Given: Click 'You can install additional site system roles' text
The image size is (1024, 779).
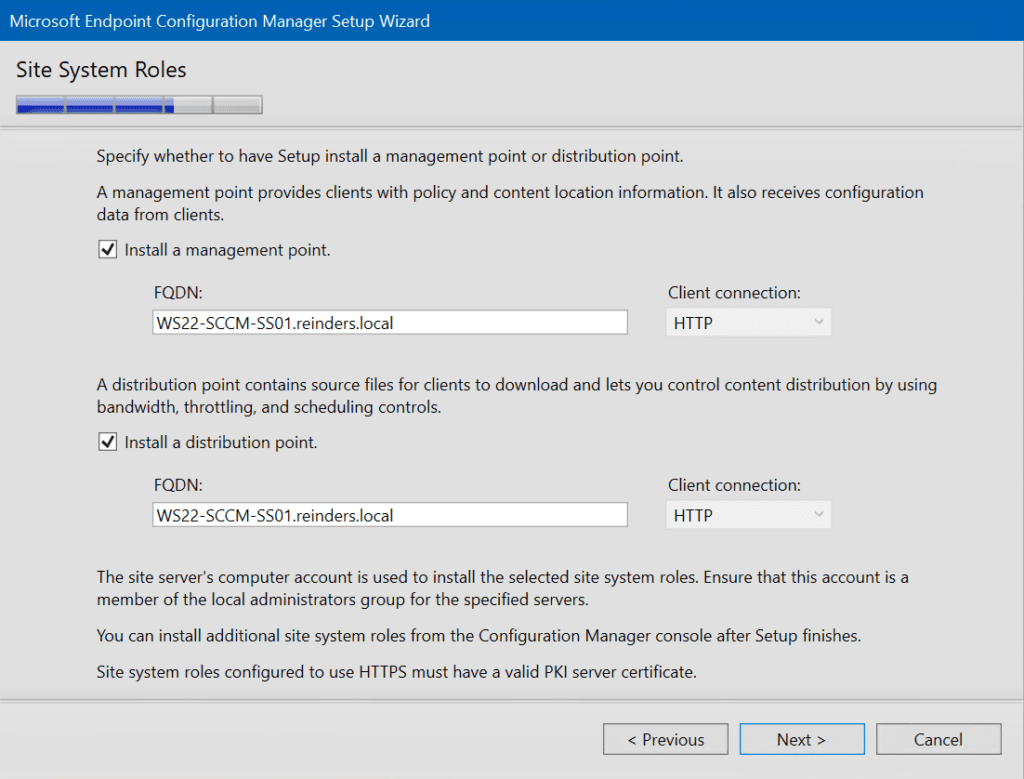Looking at the screenshot, I should (x=479, y=635).
